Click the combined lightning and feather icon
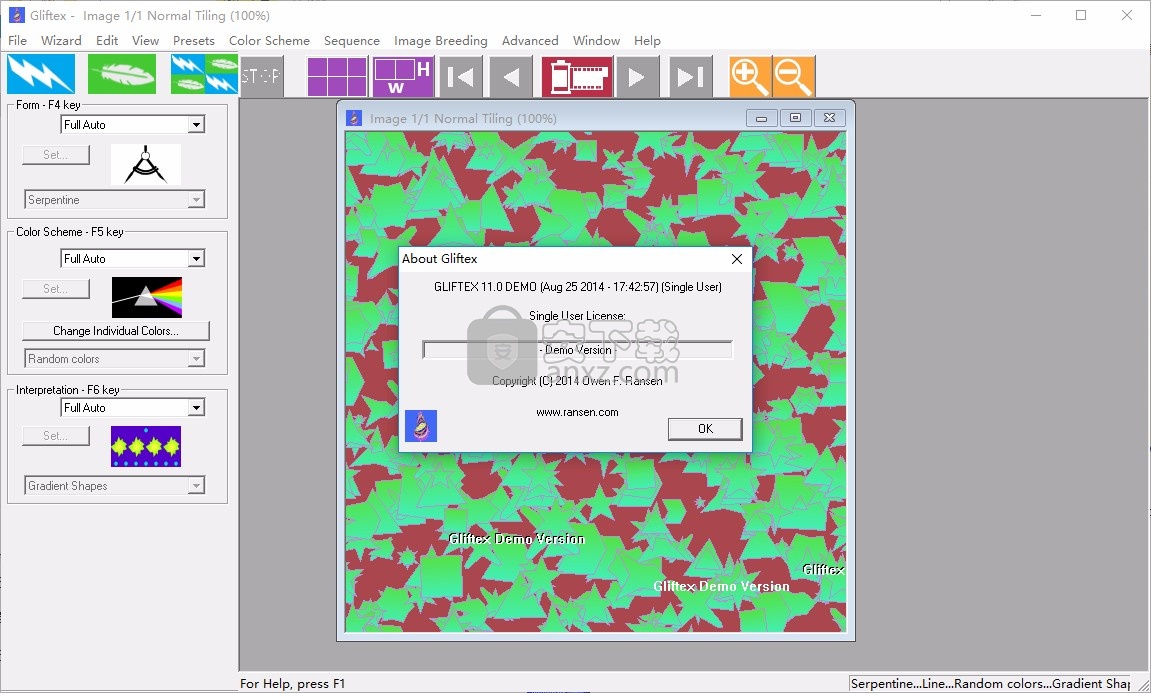Viewport: 1151px width, 693px height. point(204,74)
